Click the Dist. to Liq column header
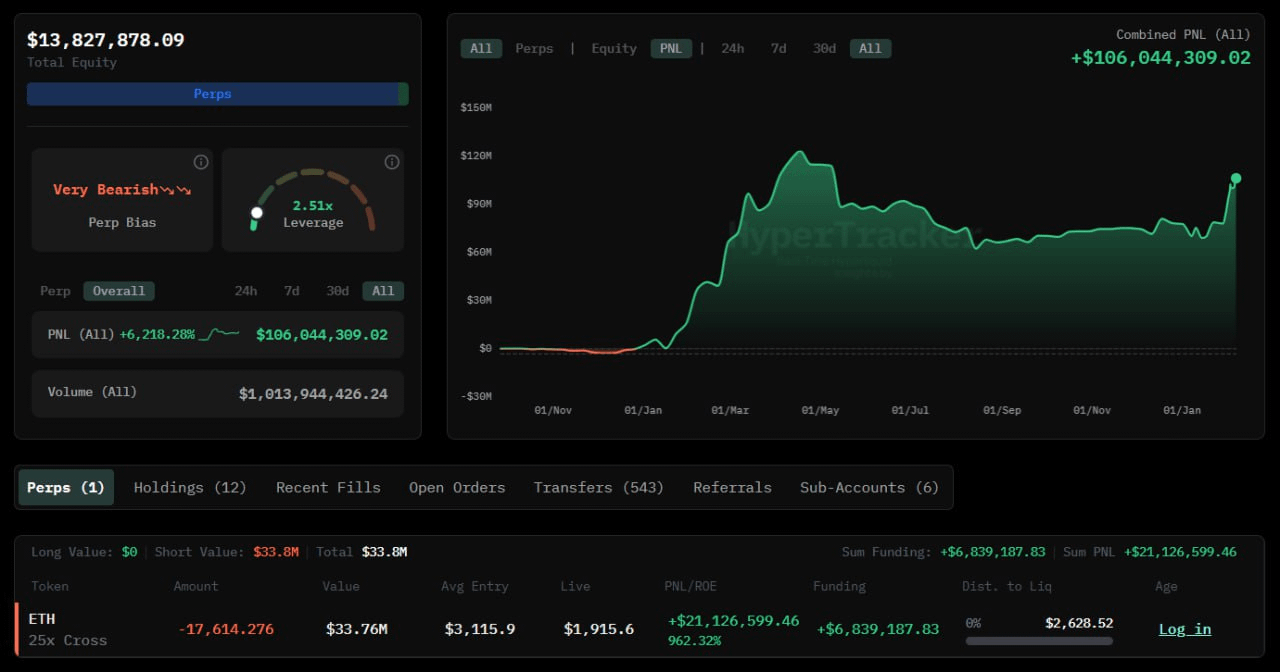The image size is (1280, 672). (x=1008, y=586)
